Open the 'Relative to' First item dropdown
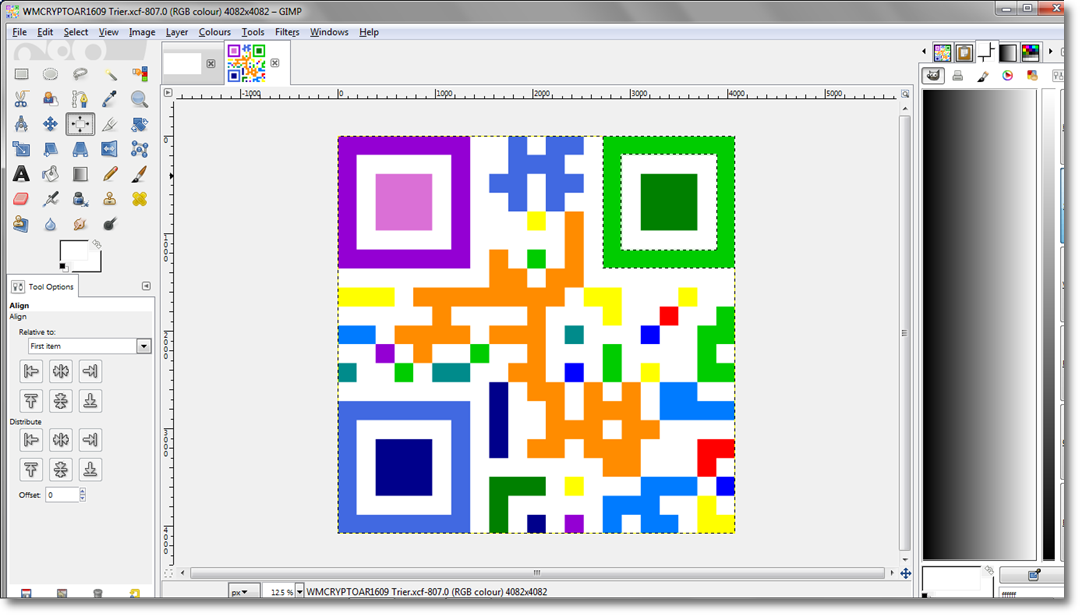 pyautogui.click(x=89, y=346)
